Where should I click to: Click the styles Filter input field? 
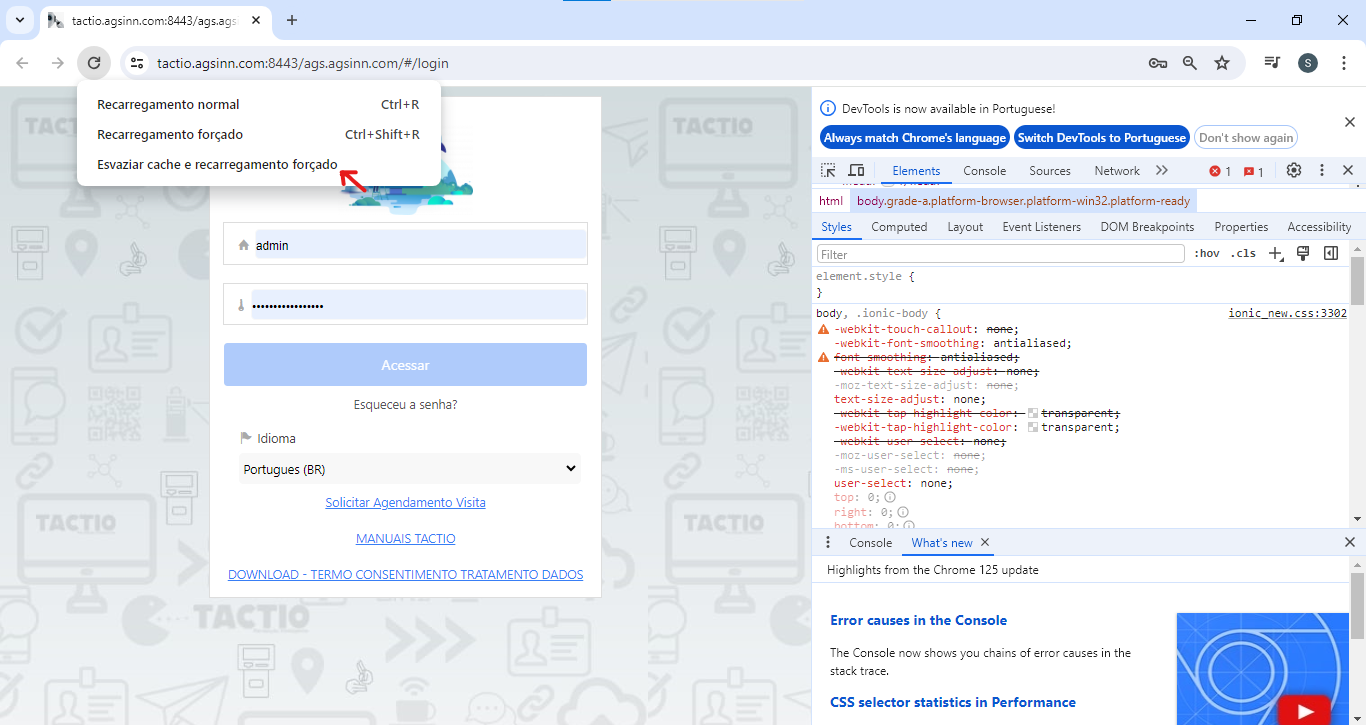(1000, 254)
